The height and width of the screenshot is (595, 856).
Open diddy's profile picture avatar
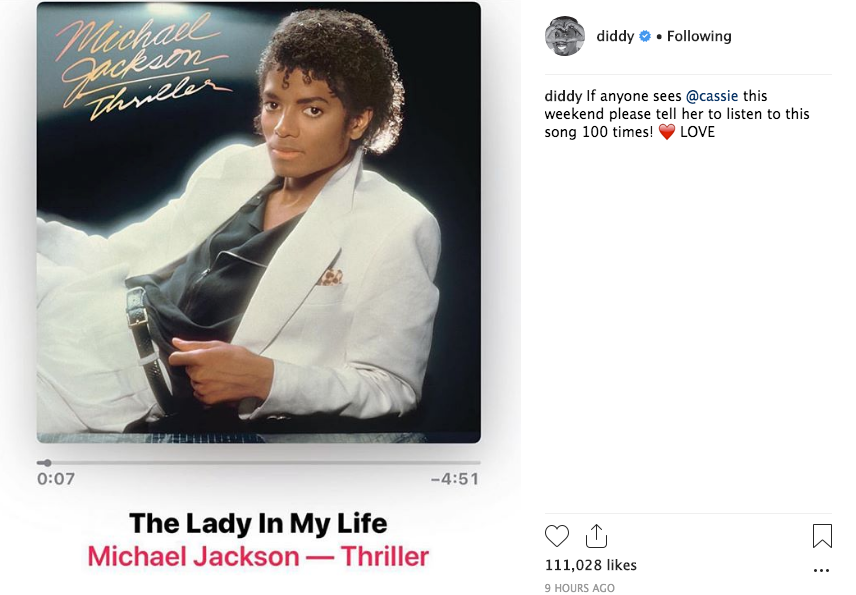(564, 36)
